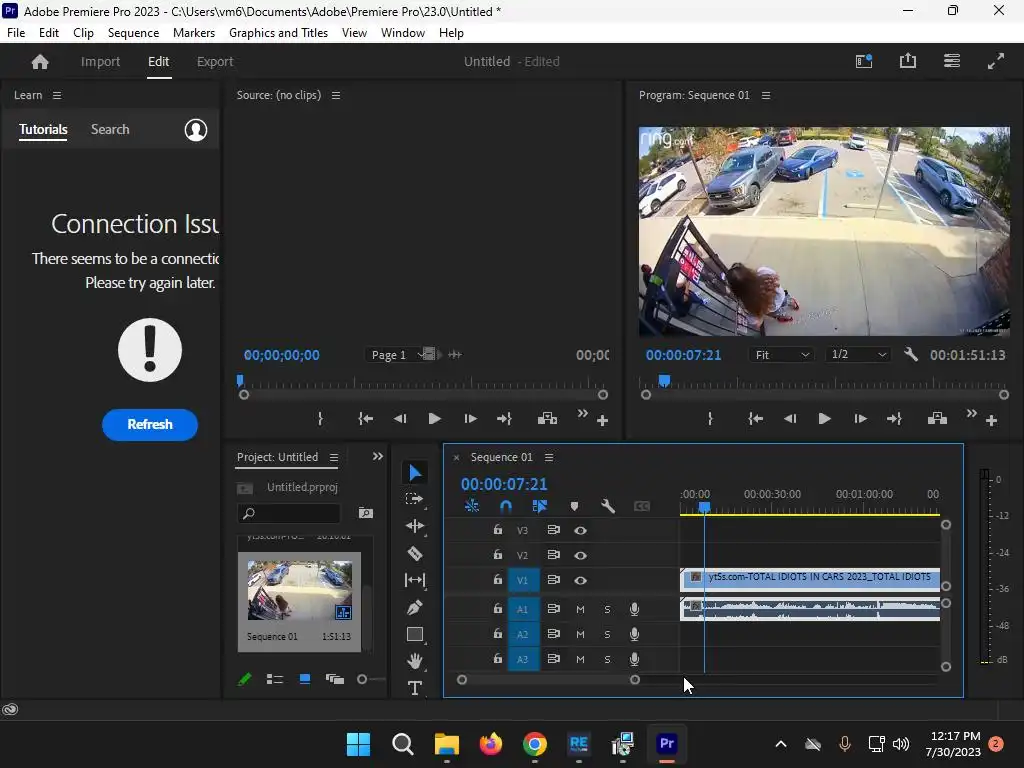Click the Sequence 01 thumbnail in Project

point(299,590)
